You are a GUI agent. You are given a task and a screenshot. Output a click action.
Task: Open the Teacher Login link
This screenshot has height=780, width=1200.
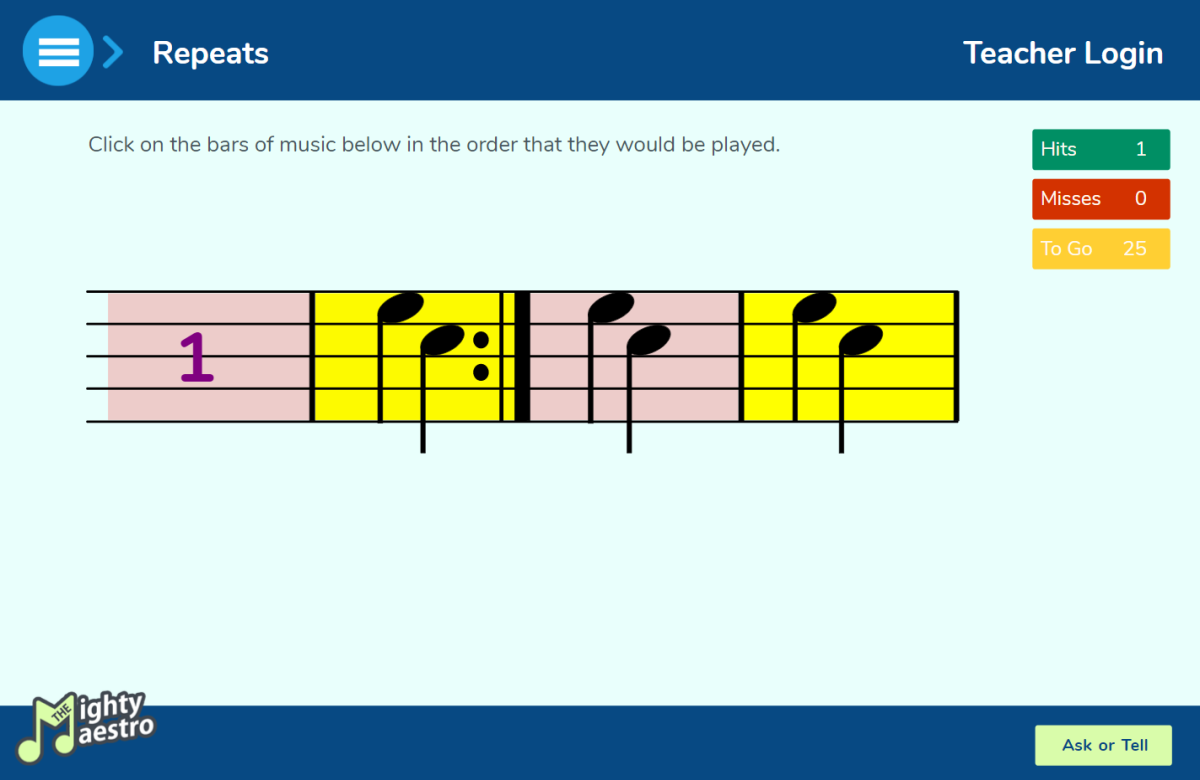[1063, 53]
